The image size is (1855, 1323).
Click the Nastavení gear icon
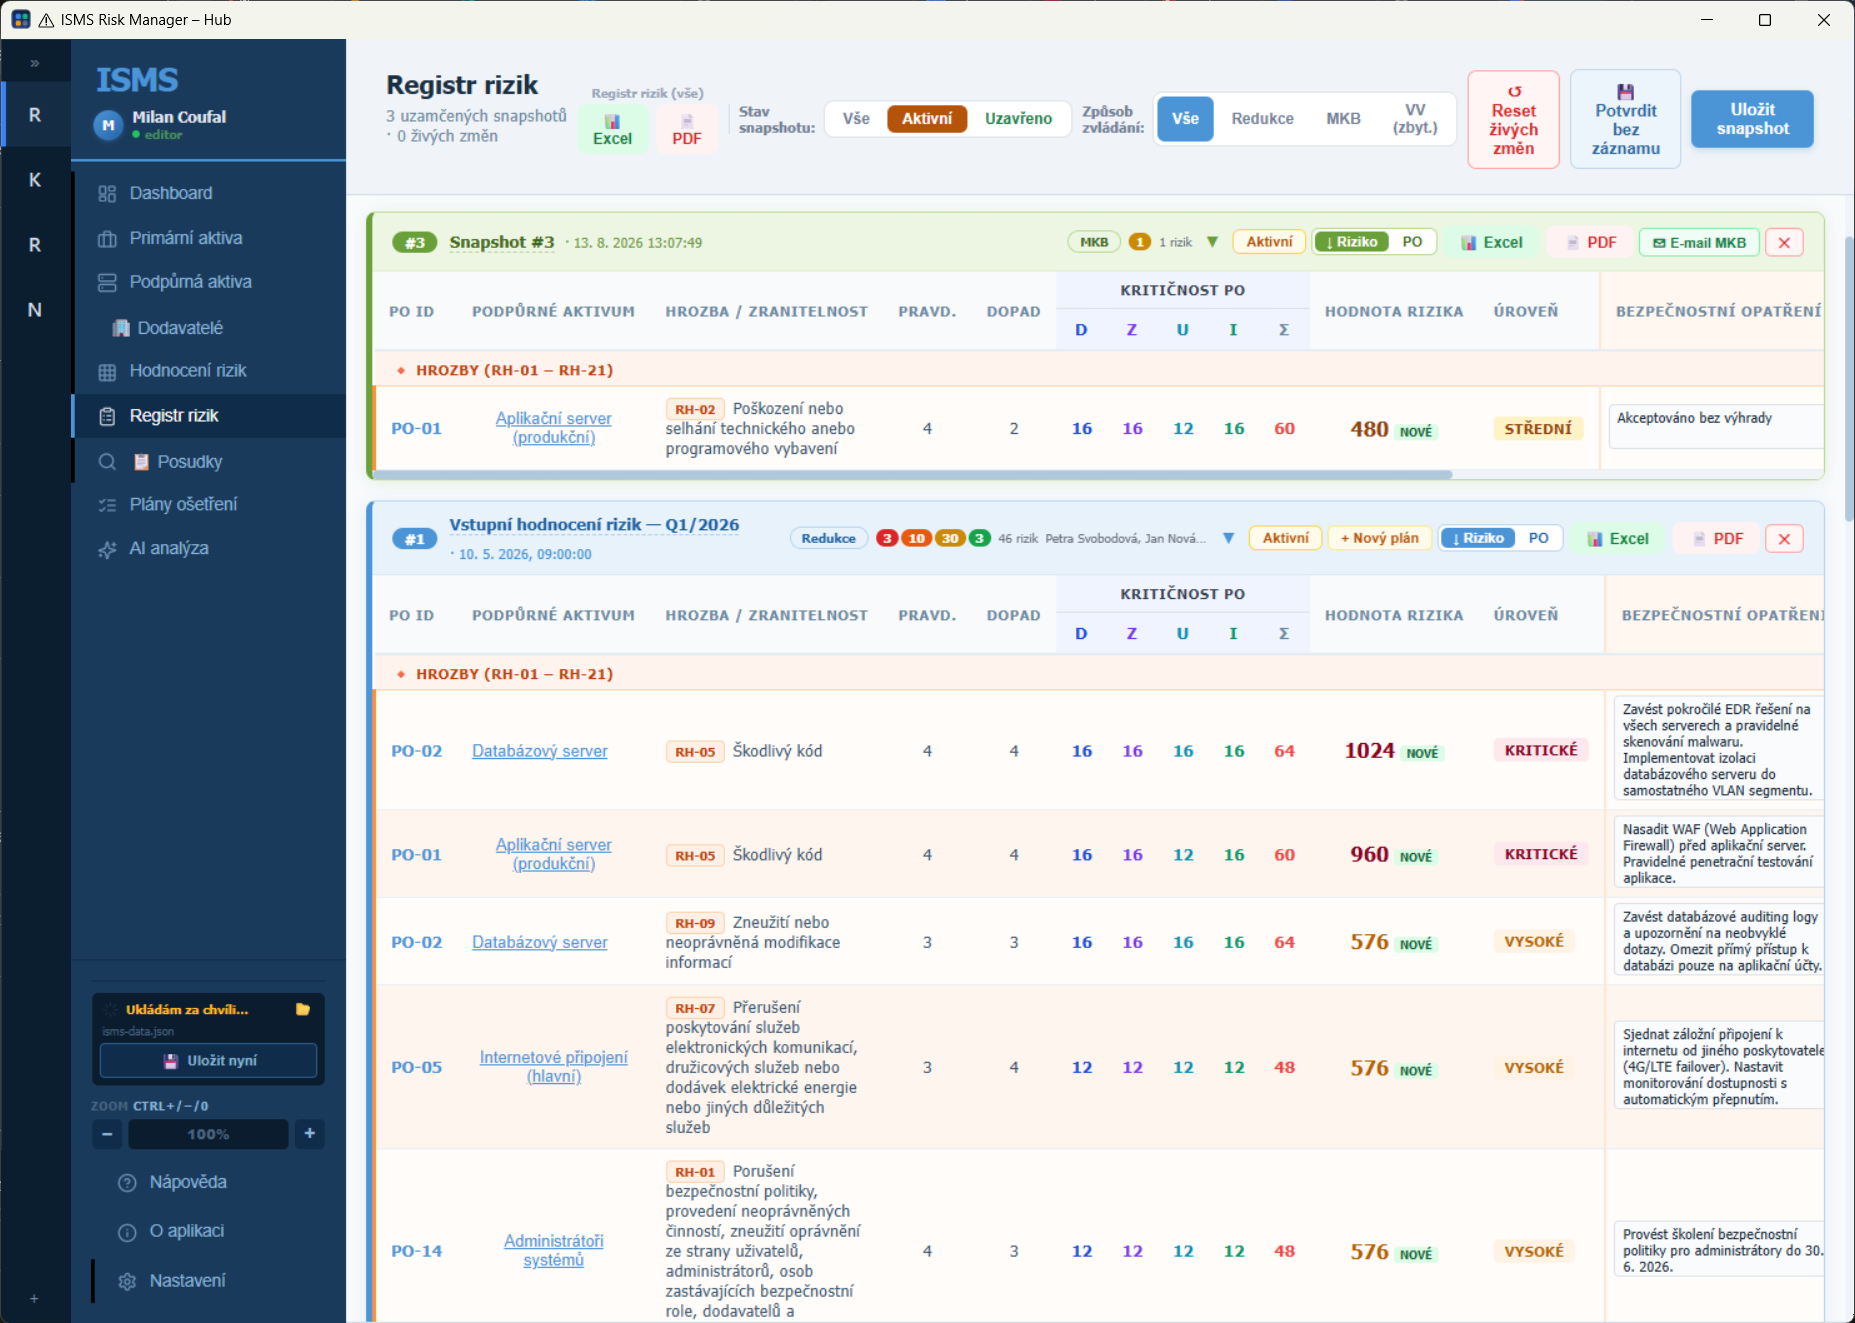(x=127, y=1281)
